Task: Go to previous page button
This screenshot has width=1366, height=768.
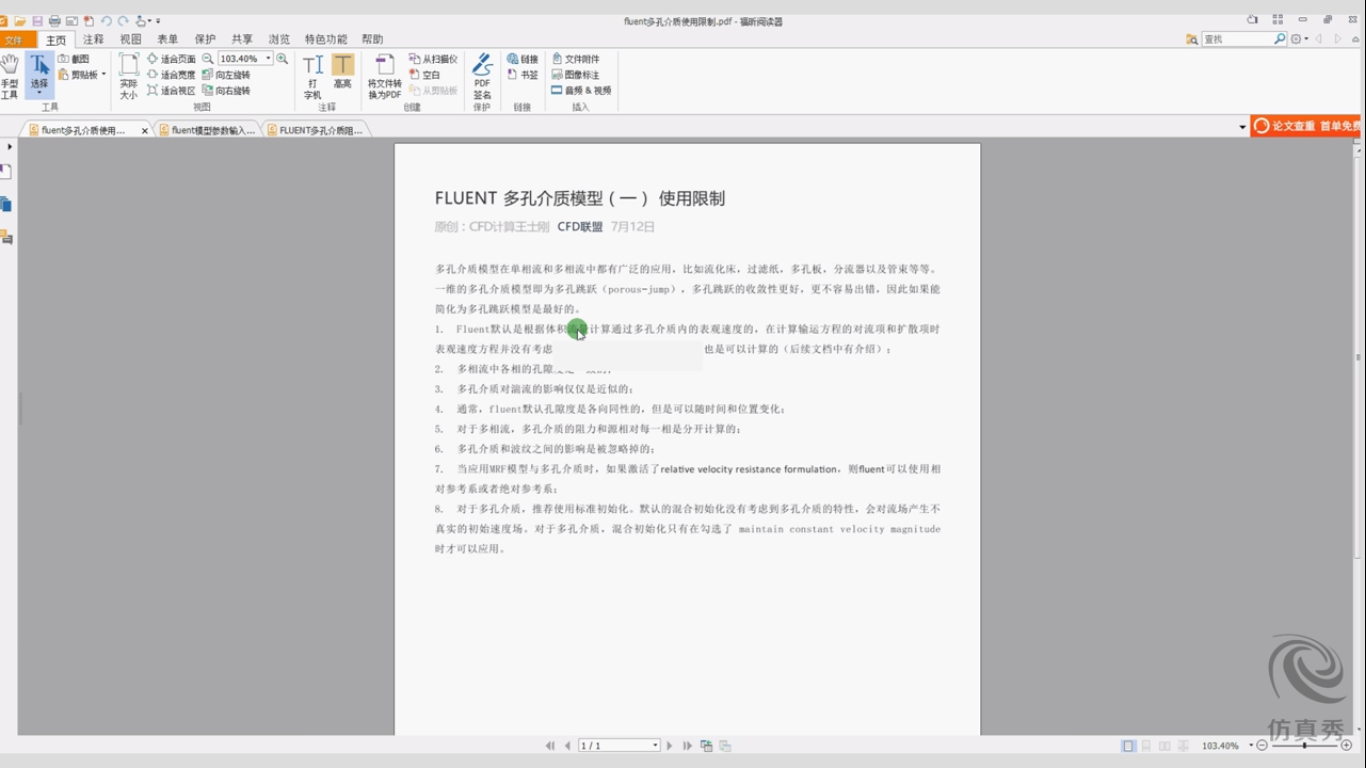Action: click(567, 746)
